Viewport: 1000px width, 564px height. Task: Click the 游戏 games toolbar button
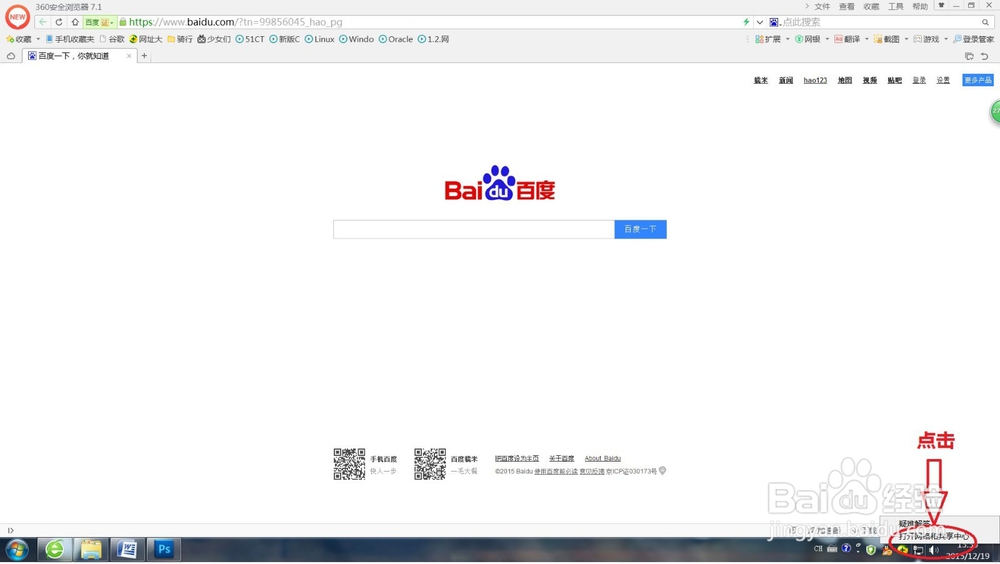pos(926,39)
